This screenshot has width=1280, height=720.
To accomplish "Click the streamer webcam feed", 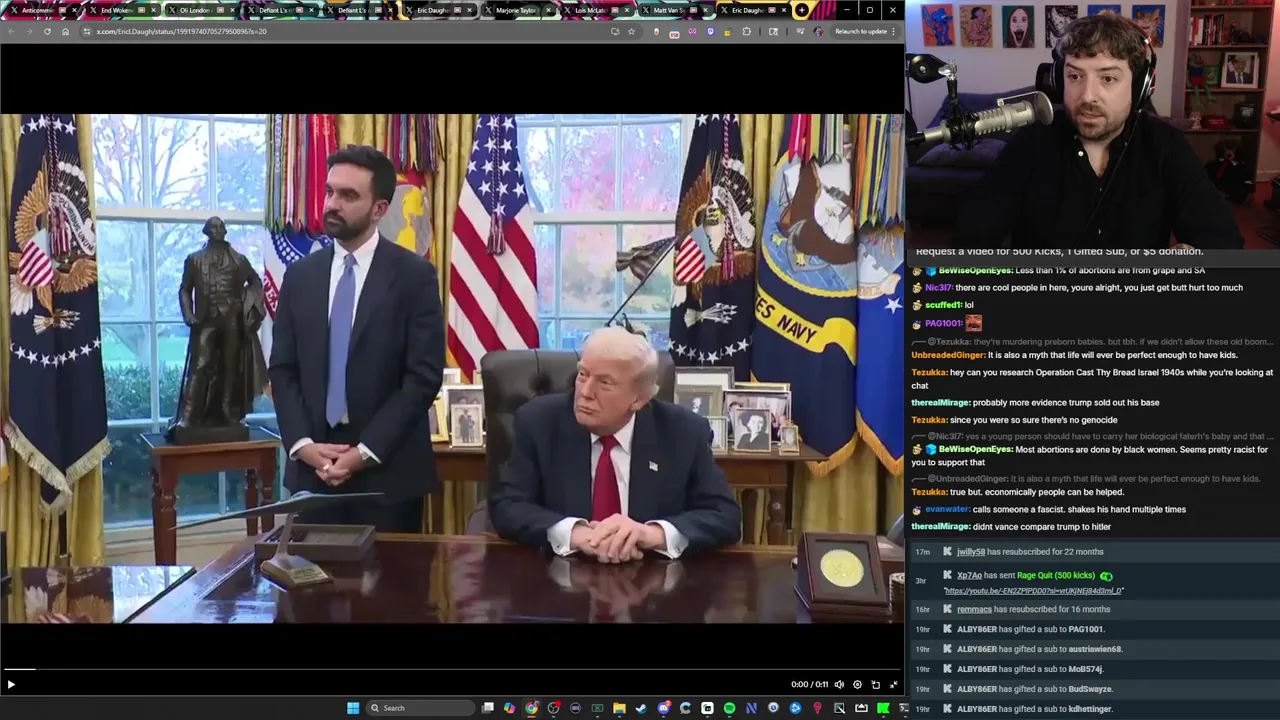I will [1092, 124].
